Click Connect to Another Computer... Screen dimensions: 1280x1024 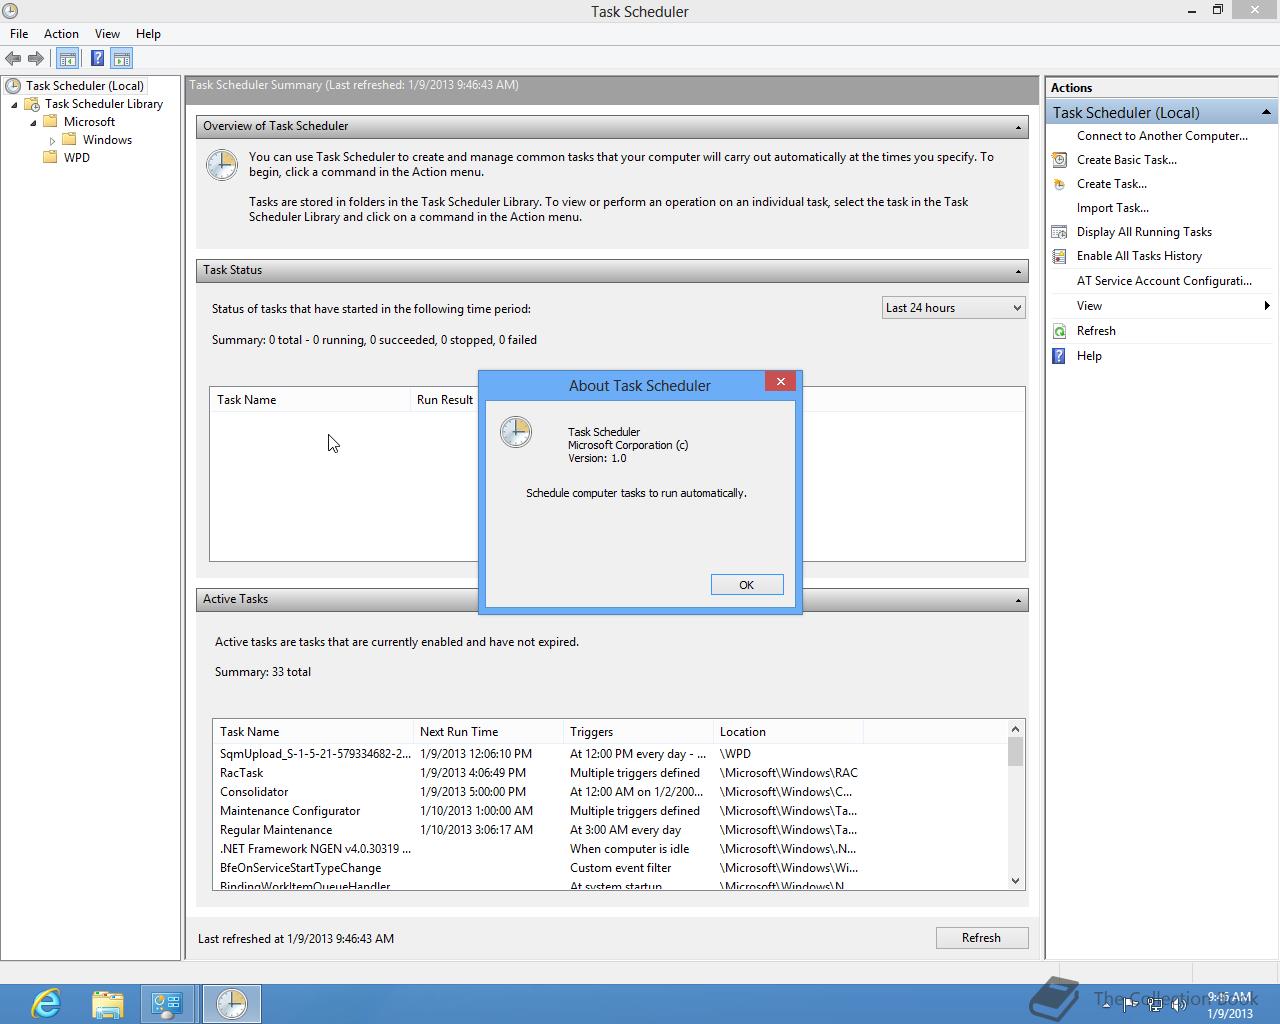point(1162,136)
